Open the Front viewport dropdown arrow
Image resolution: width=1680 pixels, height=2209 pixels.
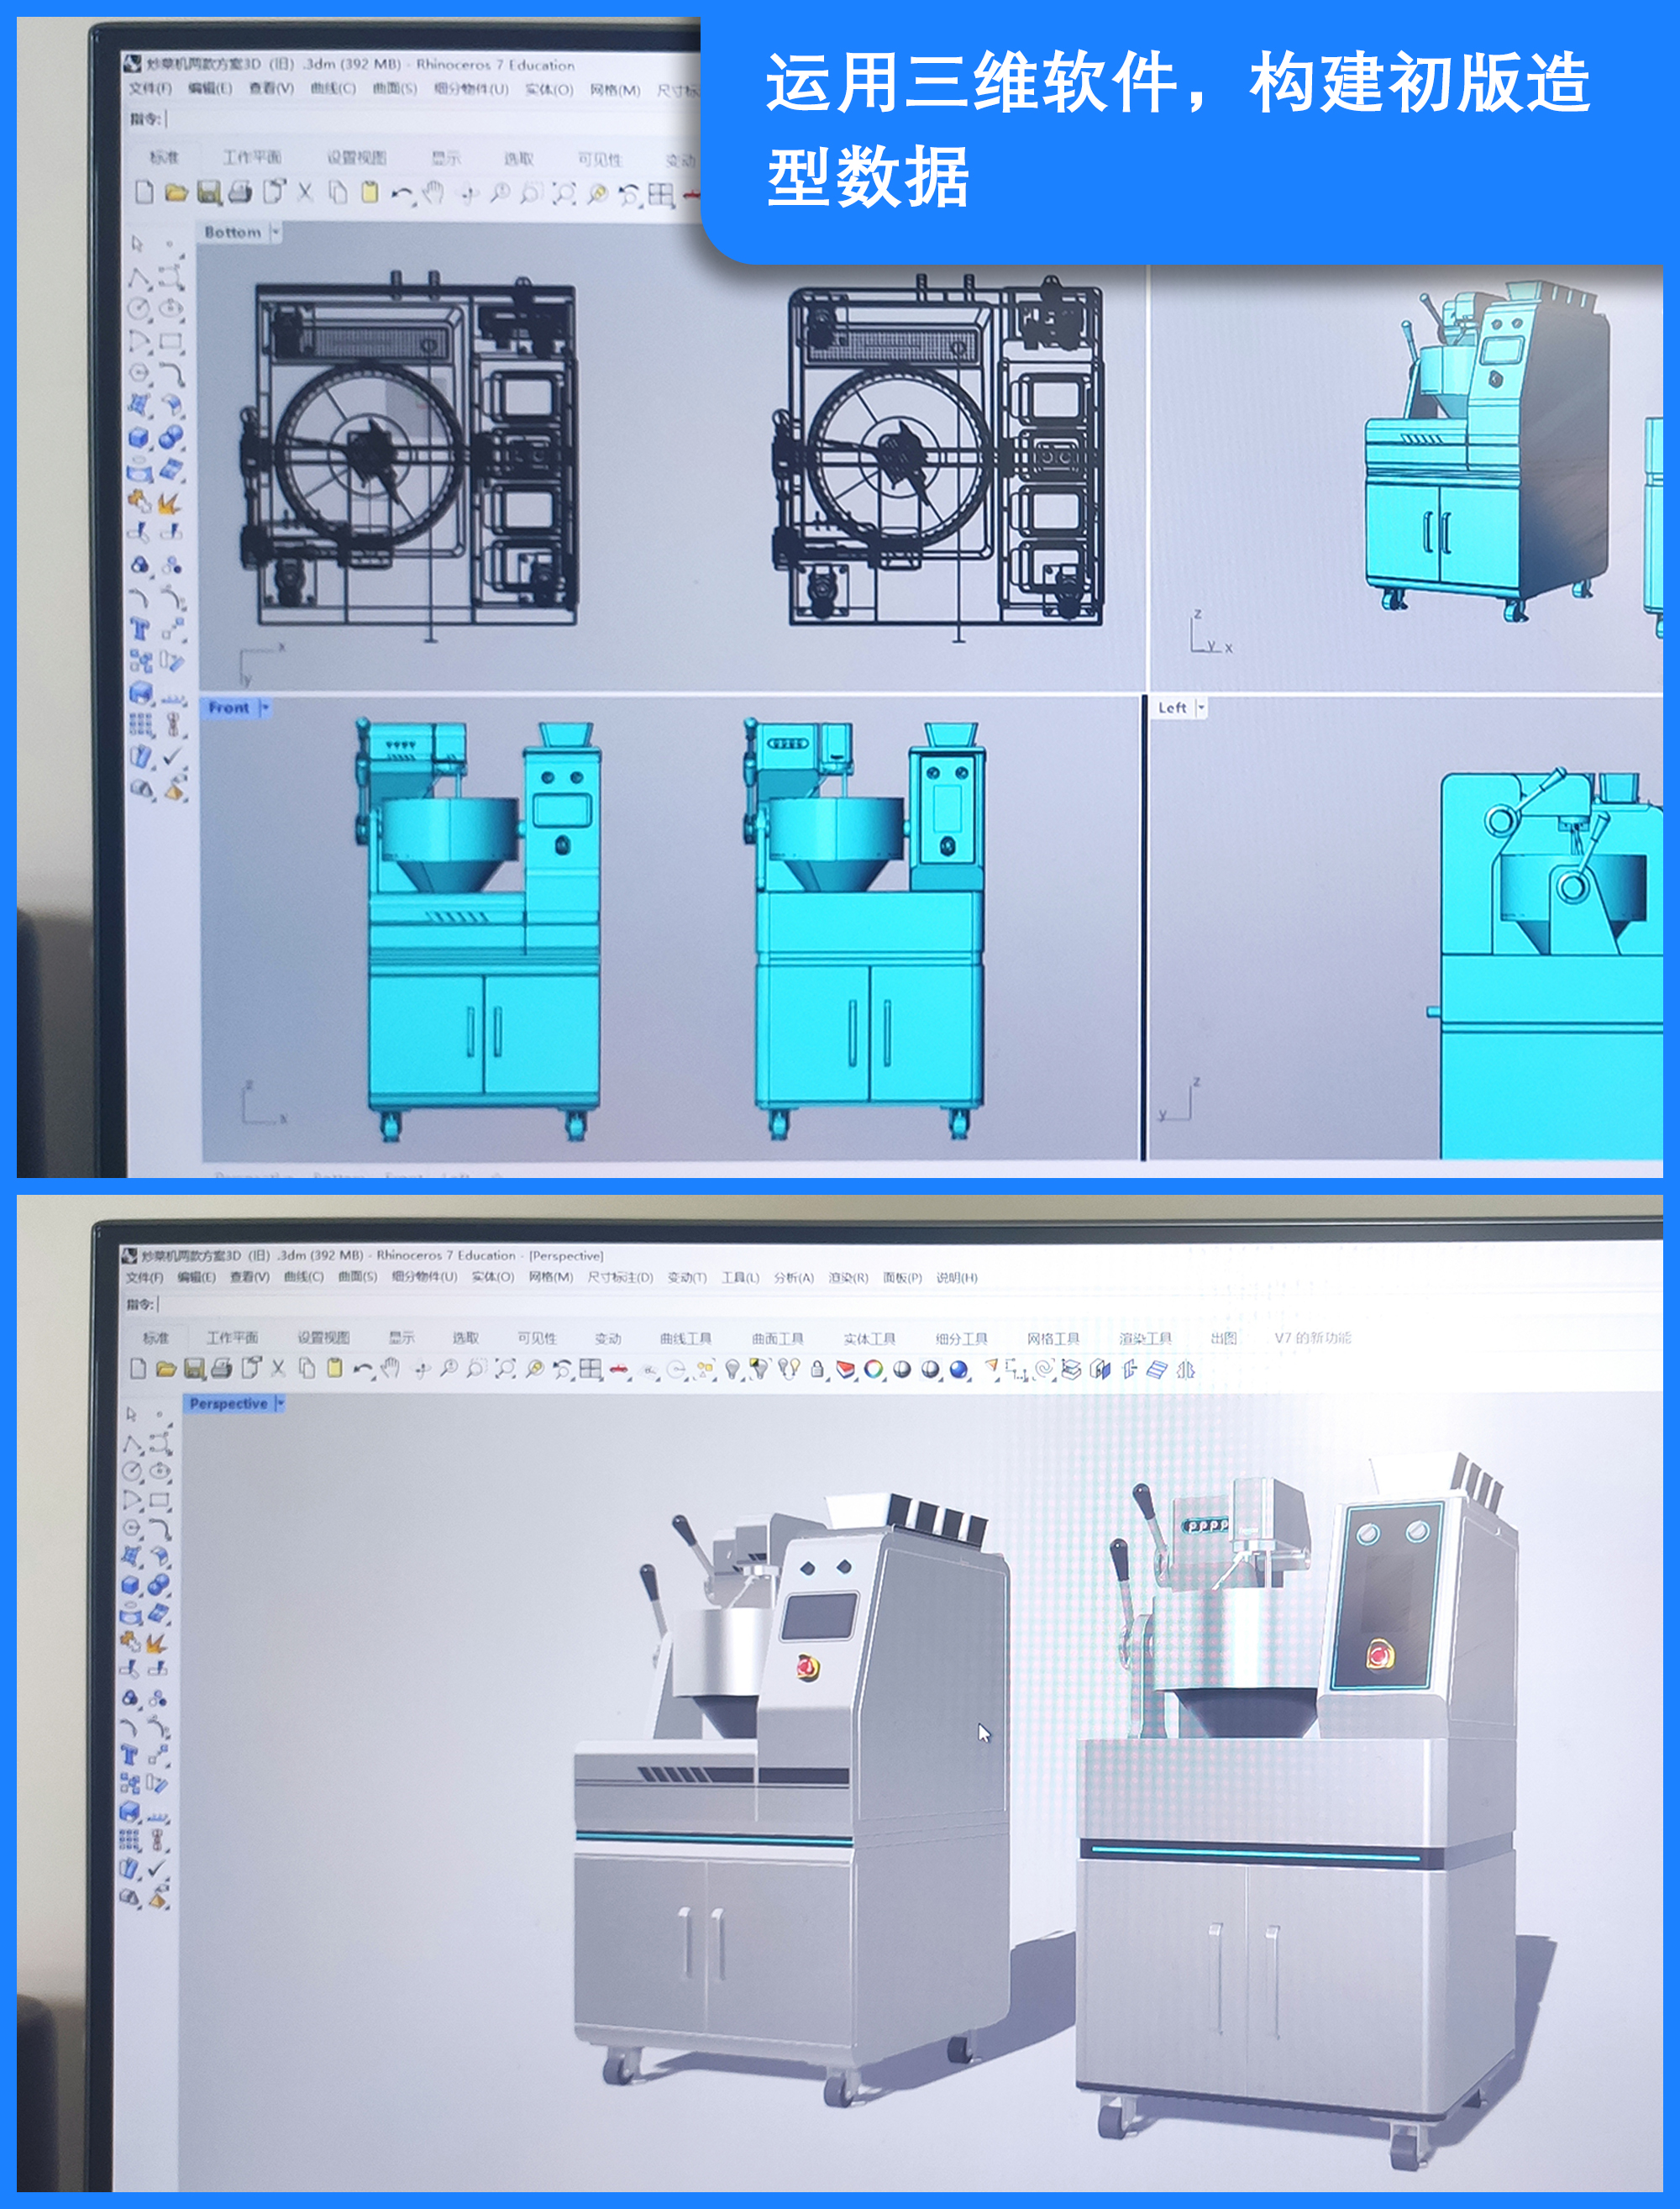(x=265, y=707)
